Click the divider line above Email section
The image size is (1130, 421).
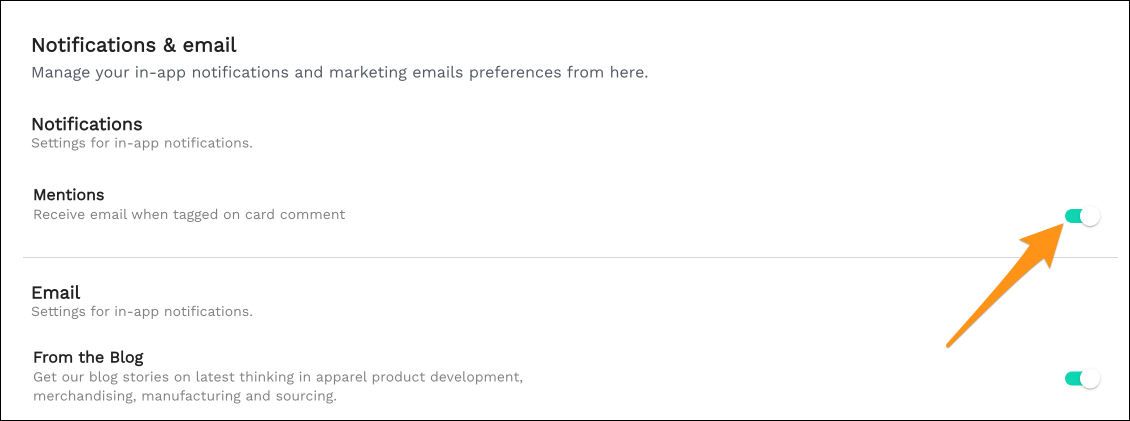point(570,258)
